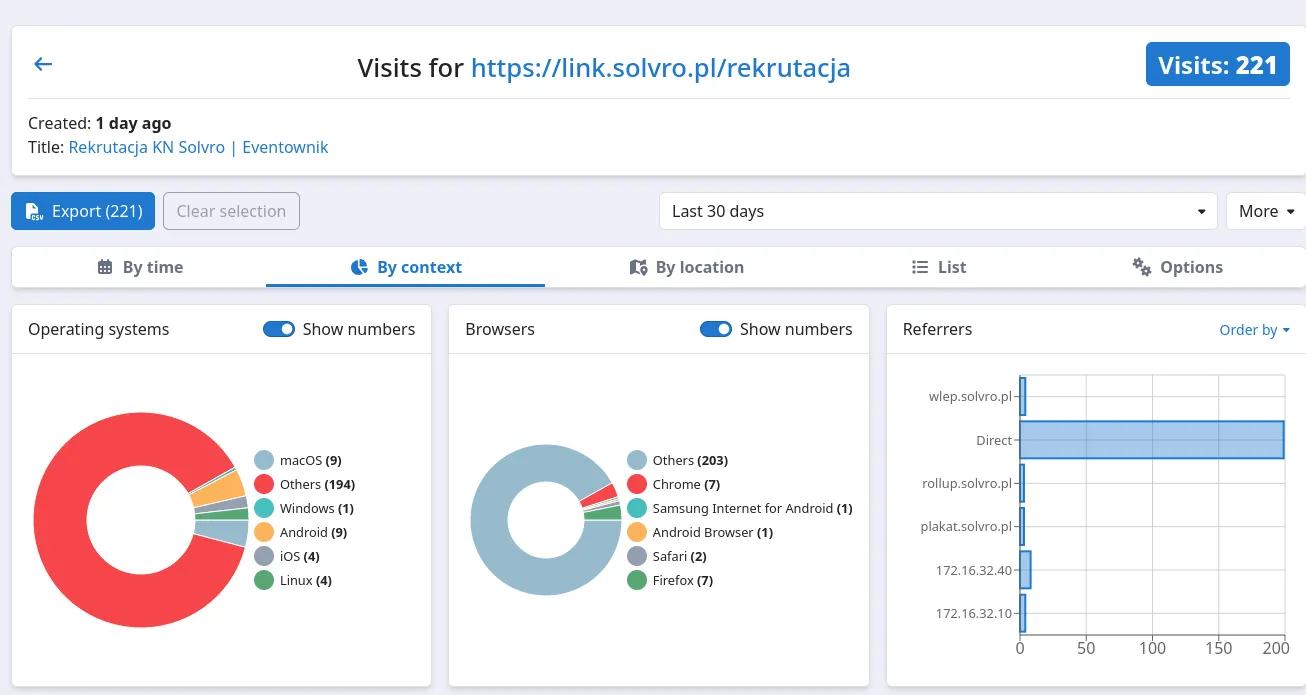Click the pie chart icon in By context
Image resolution: width=1306 pixels, height=695 pixels.
pos(360,267)
